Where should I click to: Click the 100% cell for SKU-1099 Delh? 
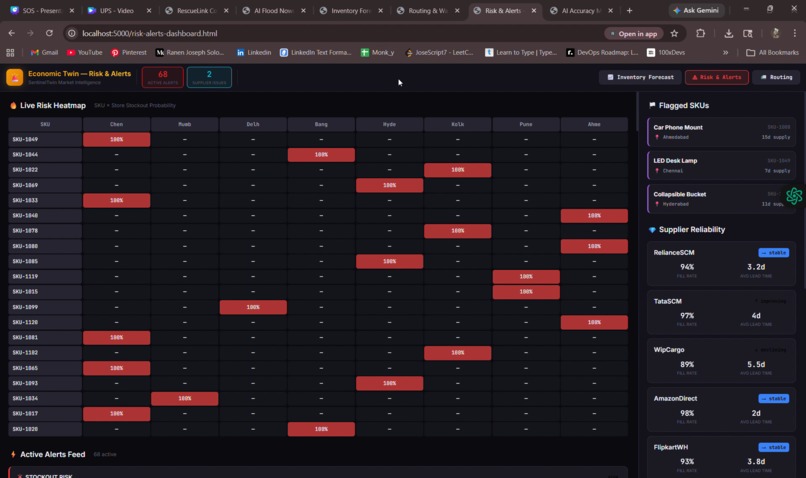[253, 307]
